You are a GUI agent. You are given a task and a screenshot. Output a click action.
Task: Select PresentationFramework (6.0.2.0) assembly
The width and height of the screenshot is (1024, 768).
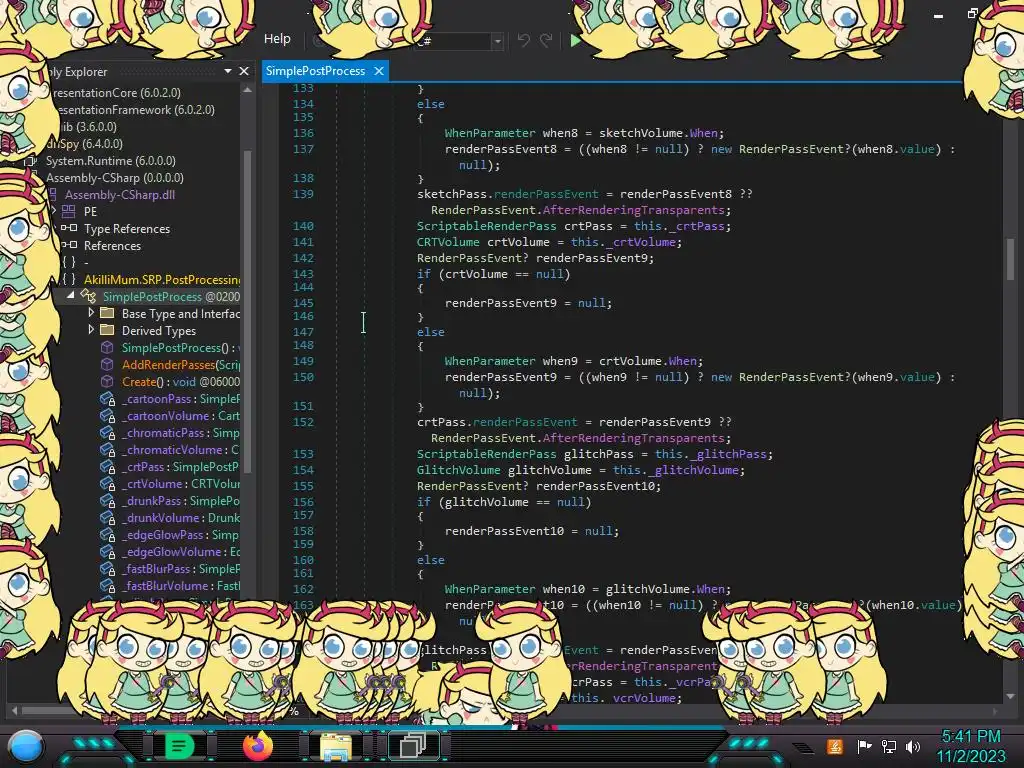click(x=134, y=110)
